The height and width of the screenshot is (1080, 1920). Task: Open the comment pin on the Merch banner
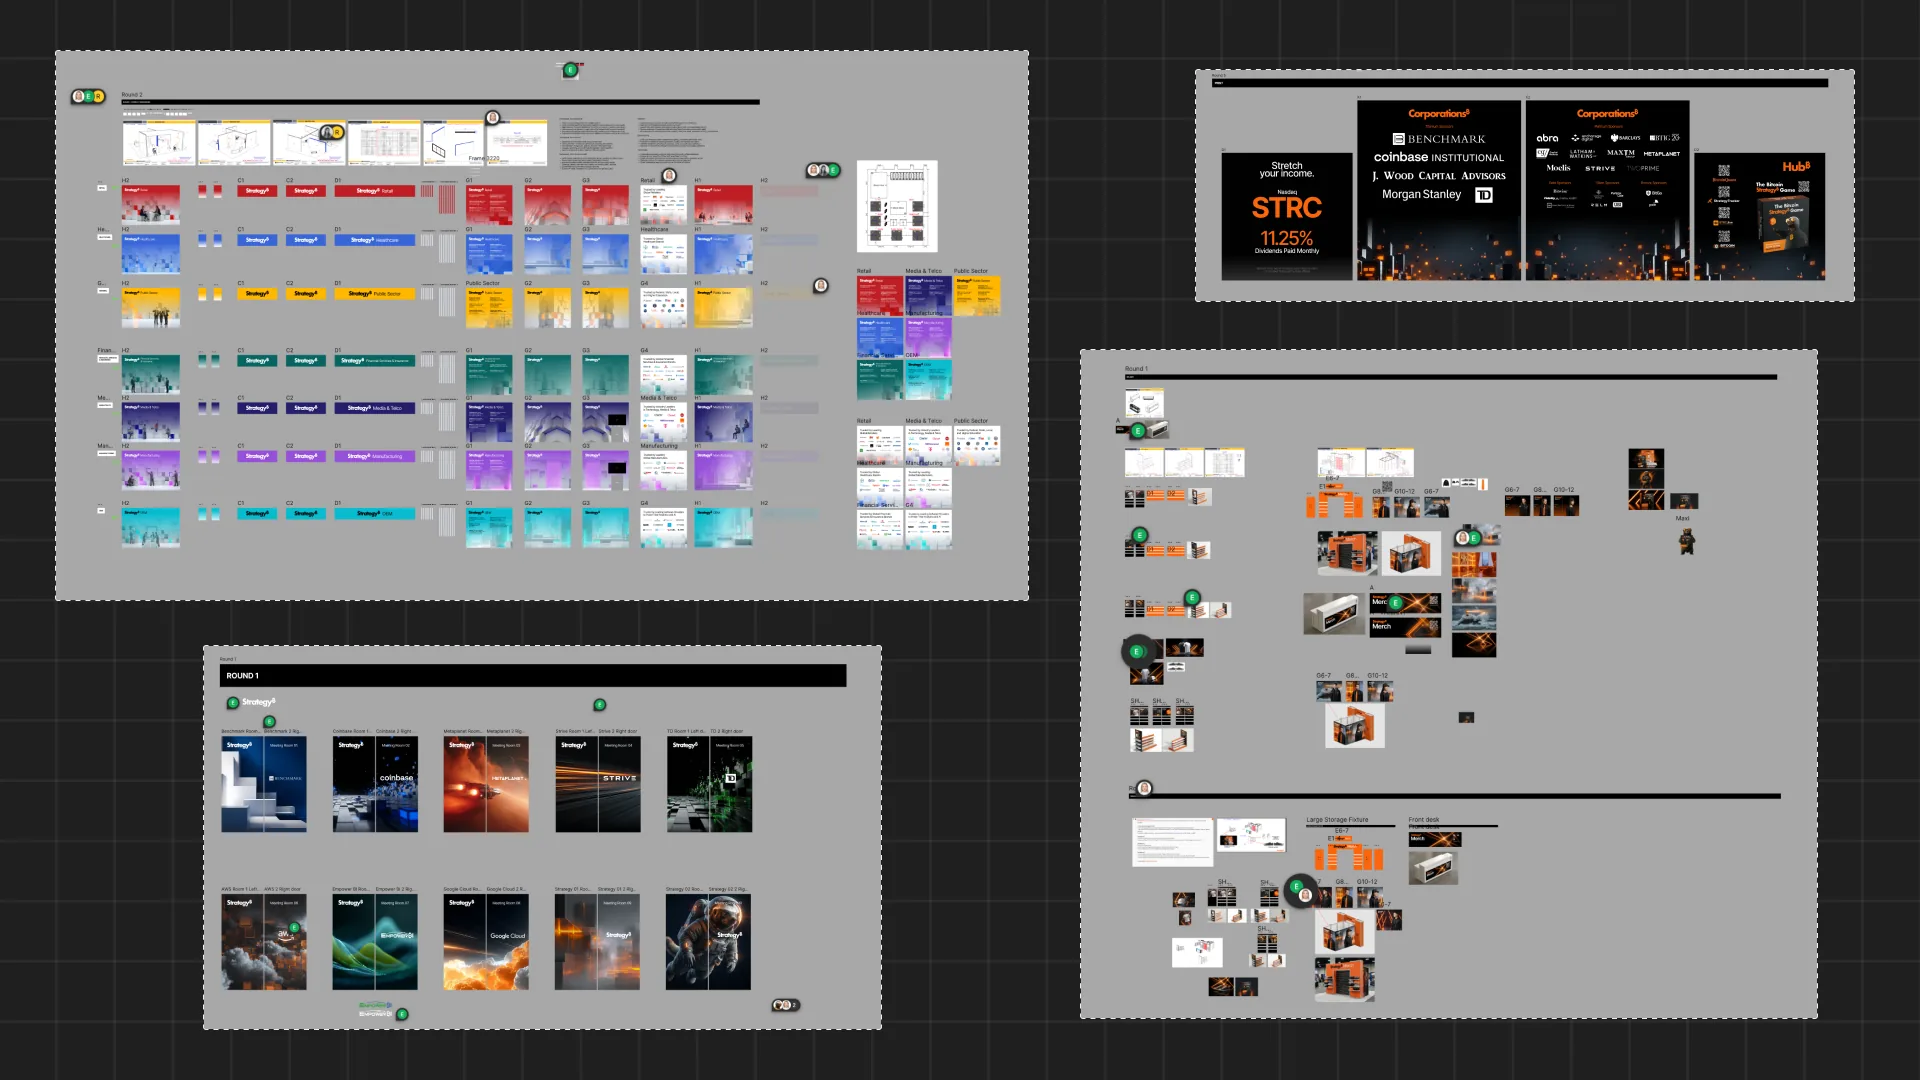1395,603
